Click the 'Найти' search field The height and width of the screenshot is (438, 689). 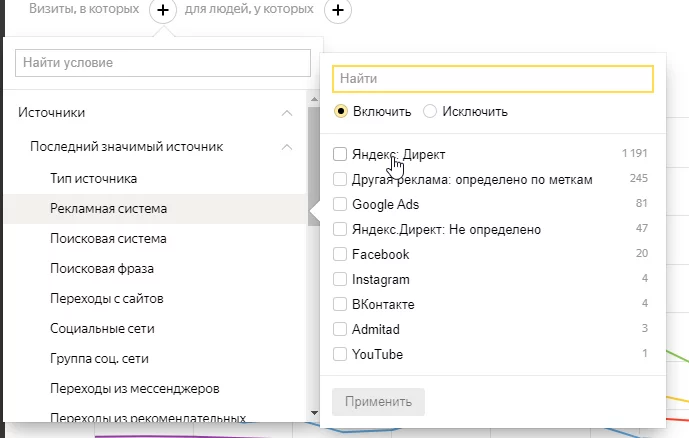pos(493,79)
